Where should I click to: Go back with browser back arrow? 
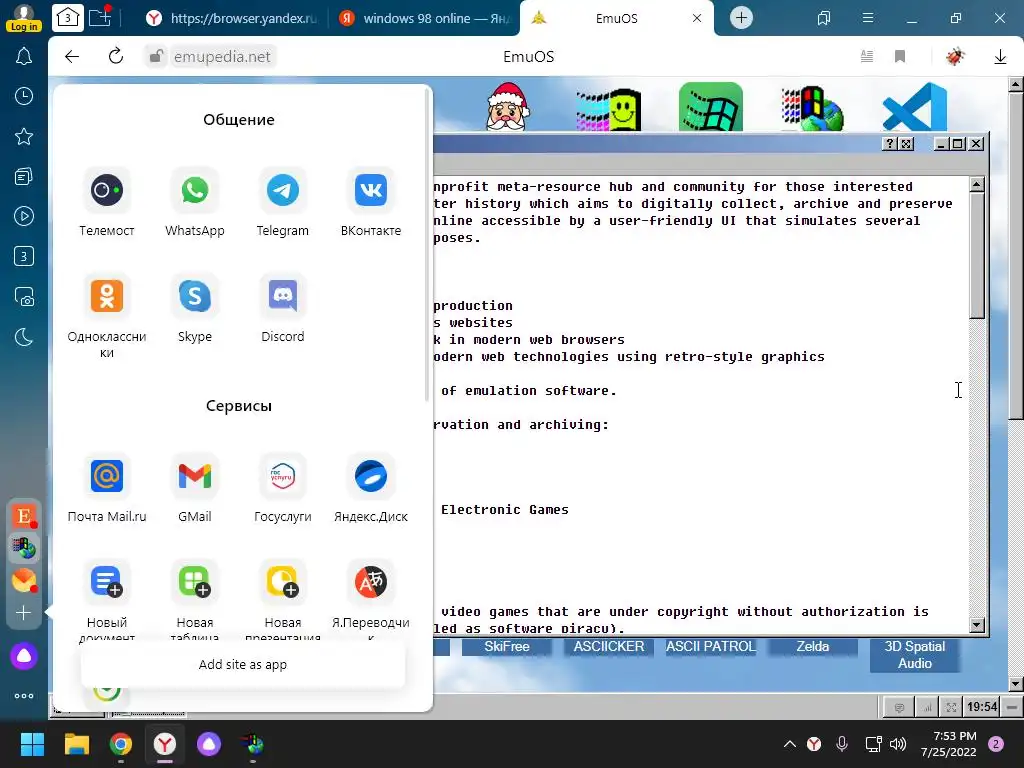[72, 57]
